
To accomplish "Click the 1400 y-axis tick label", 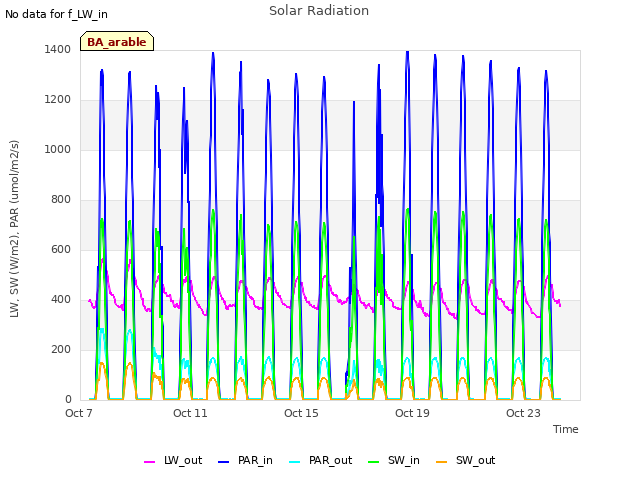I will [58, 49].
